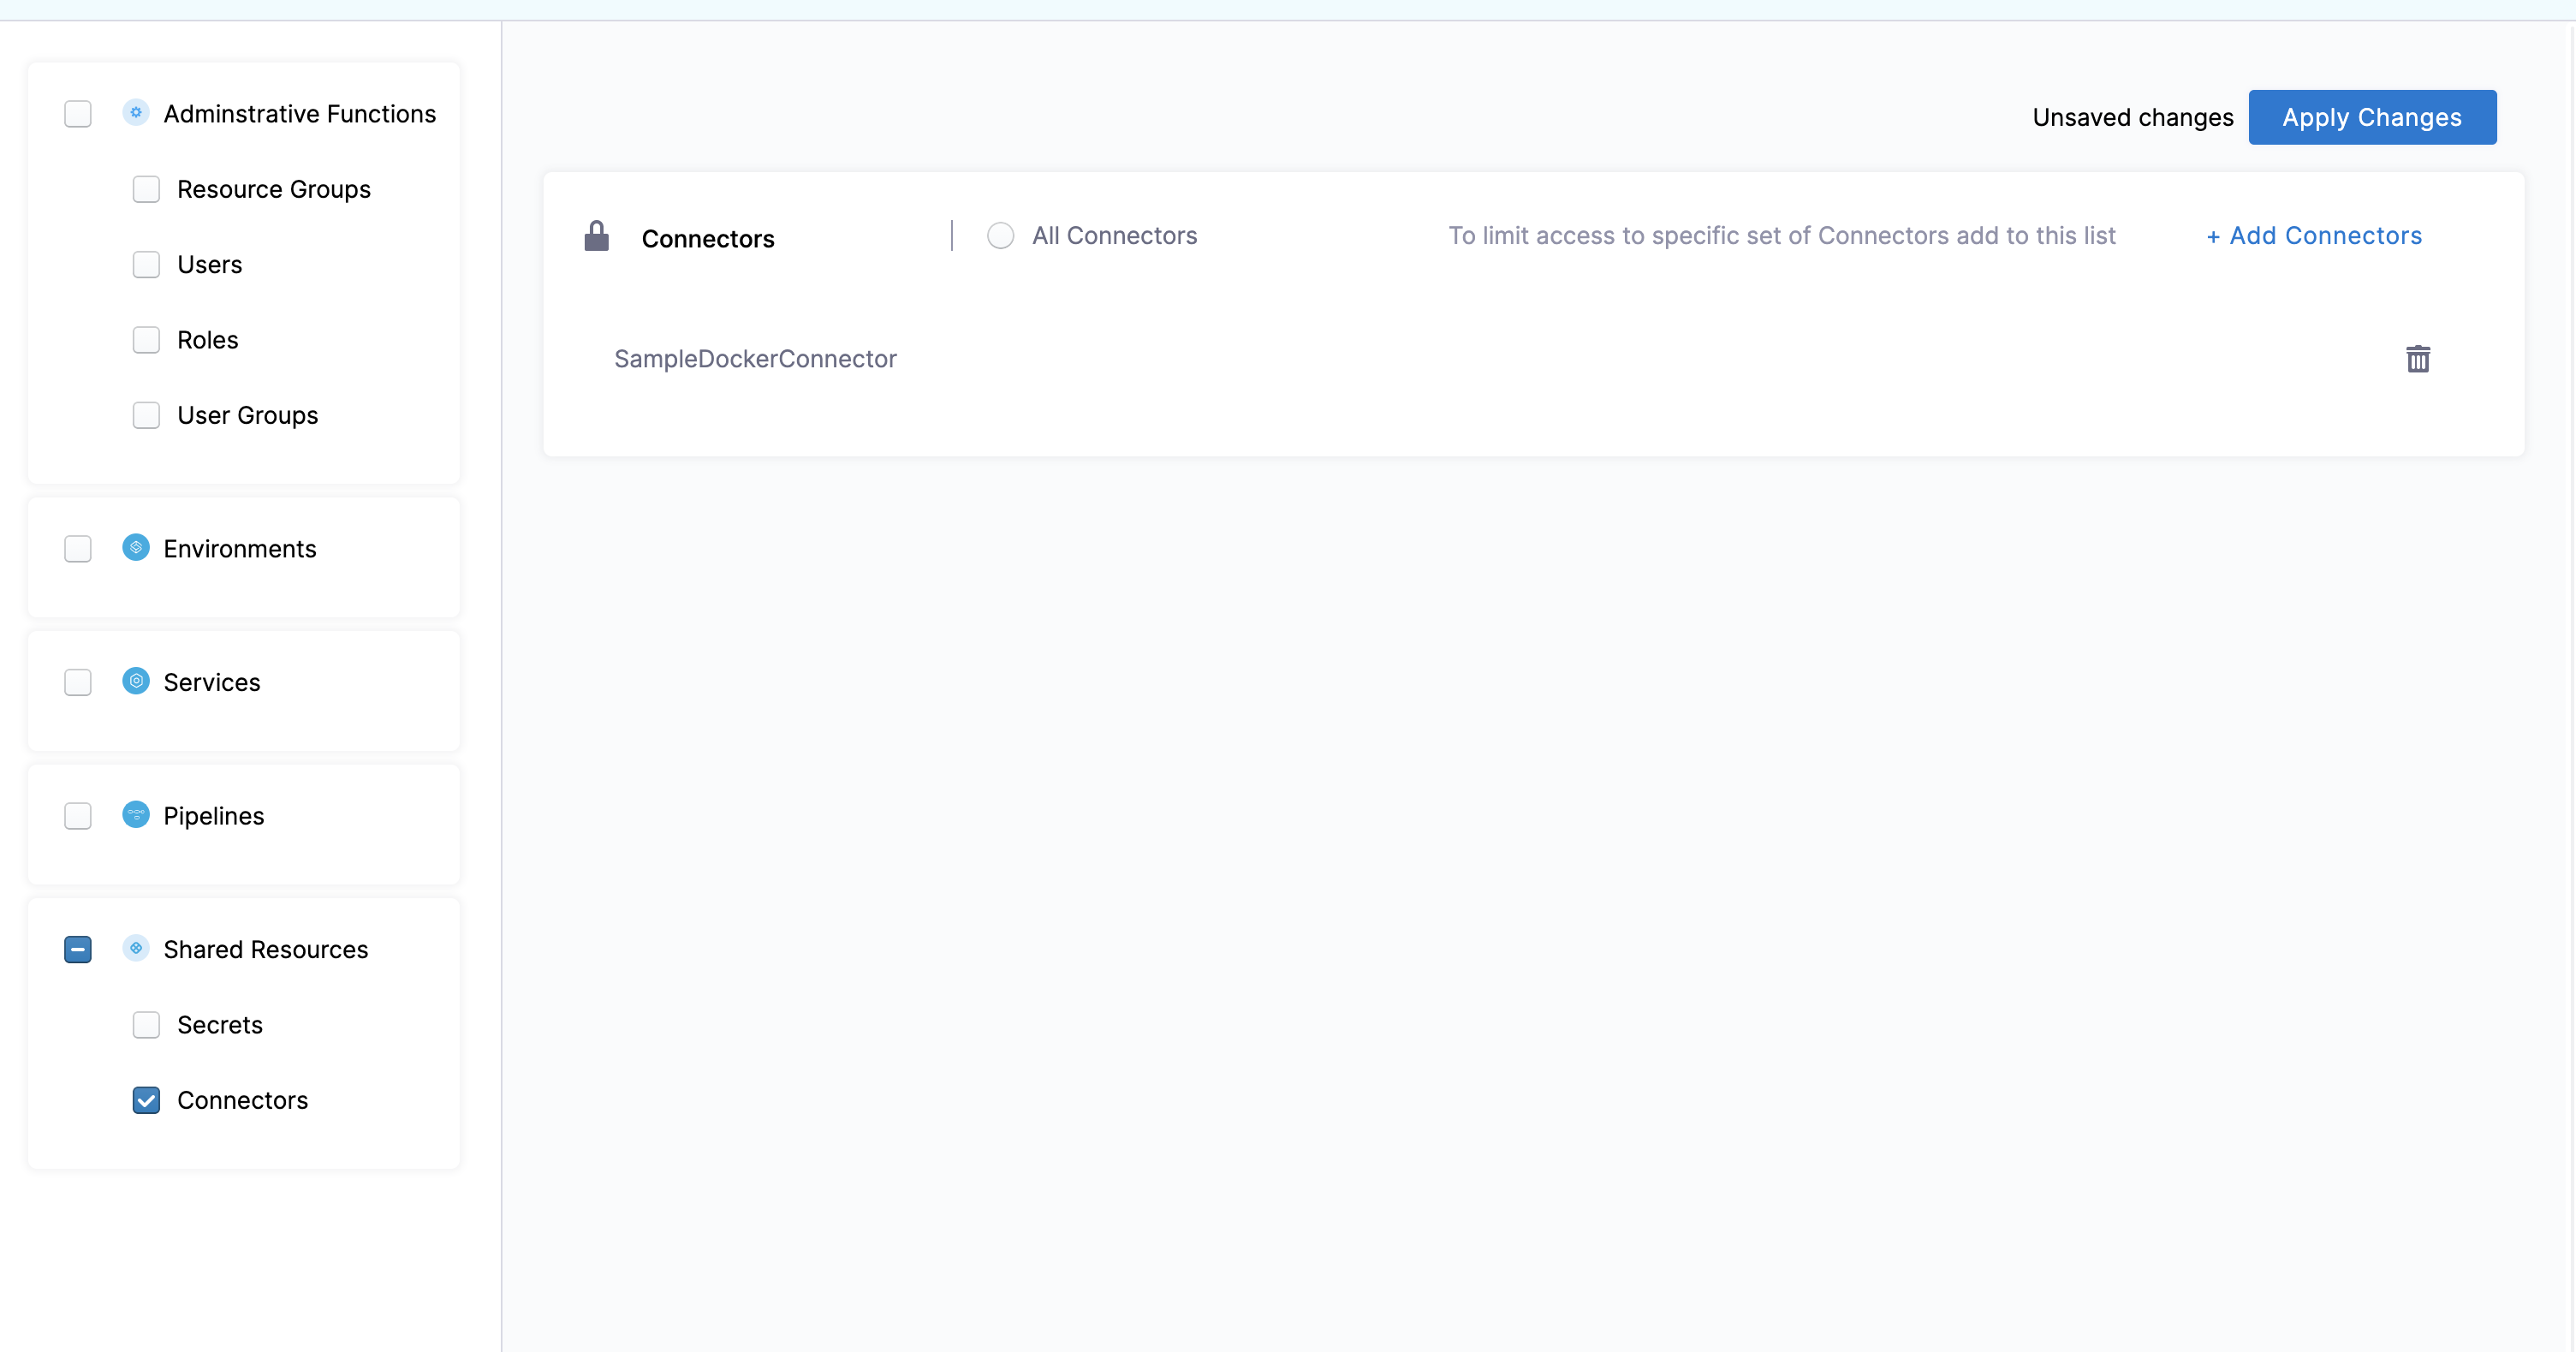Click the Shared Resources category icon

pyautogui.click(x=136, y=948)
